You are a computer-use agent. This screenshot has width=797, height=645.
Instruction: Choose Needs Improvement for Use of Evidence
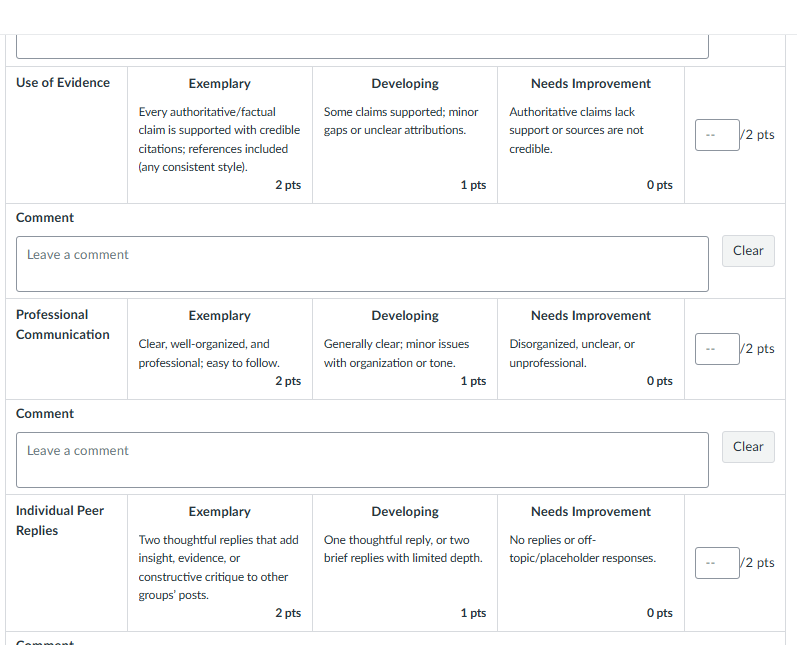tap(591, 135)
